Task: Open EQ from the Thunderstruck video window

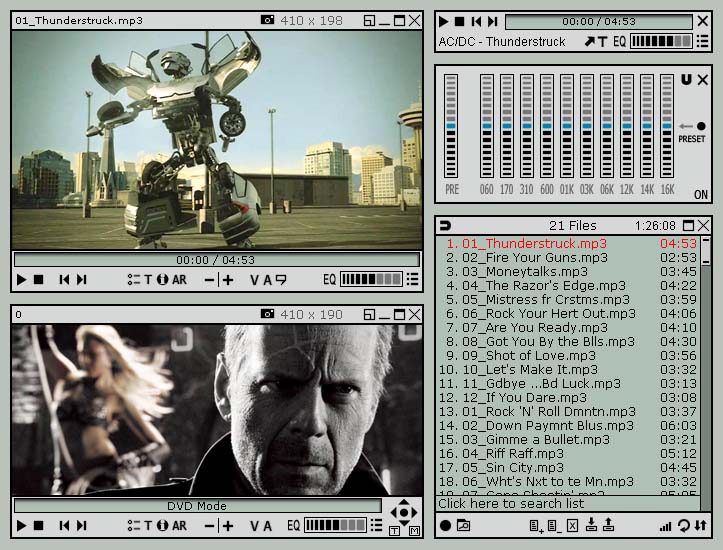Action: tap(329, 279)
